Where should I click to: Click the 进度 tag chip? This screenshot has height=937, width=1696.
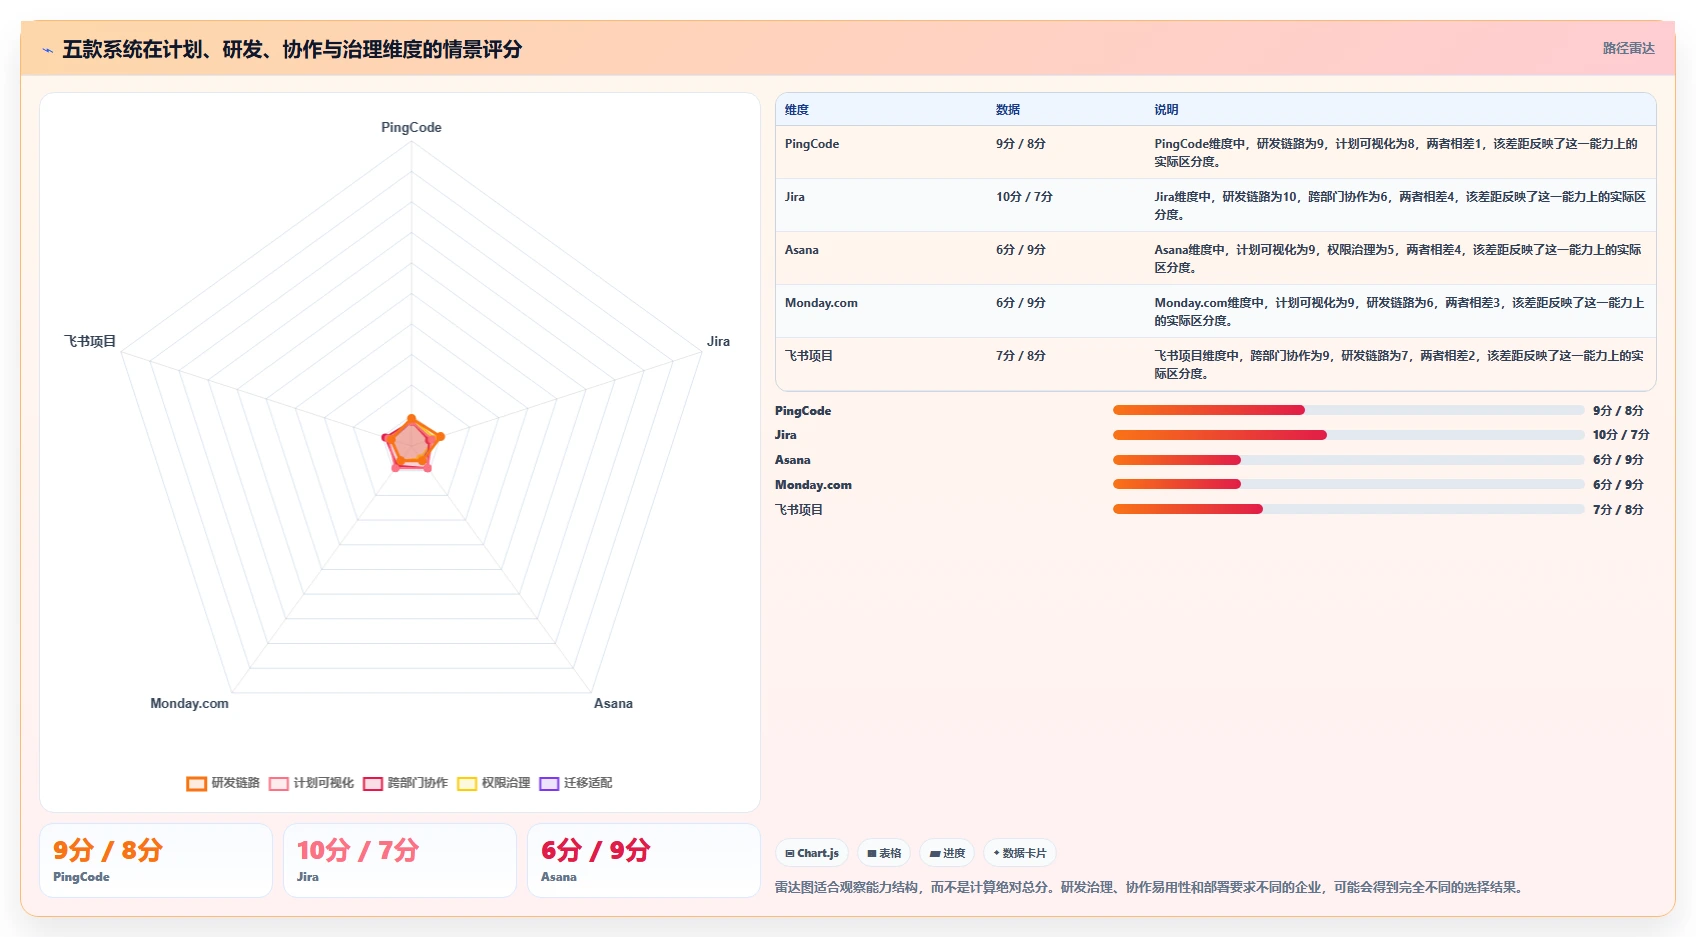point(947,853)
